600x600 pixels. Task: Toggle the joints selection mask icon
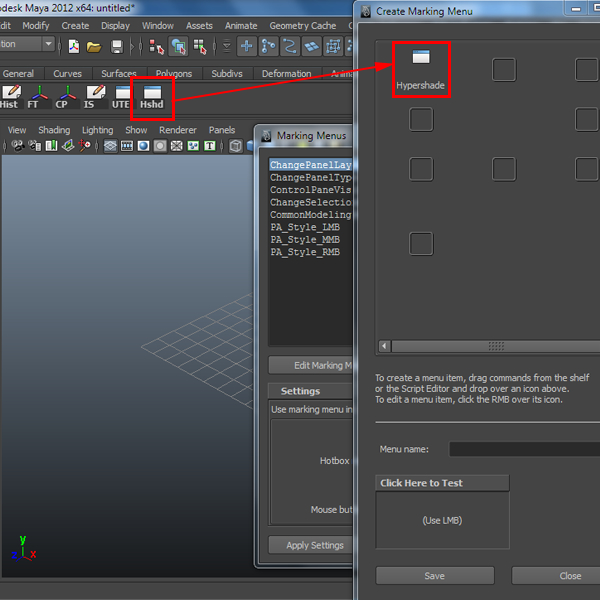(268, 46)
